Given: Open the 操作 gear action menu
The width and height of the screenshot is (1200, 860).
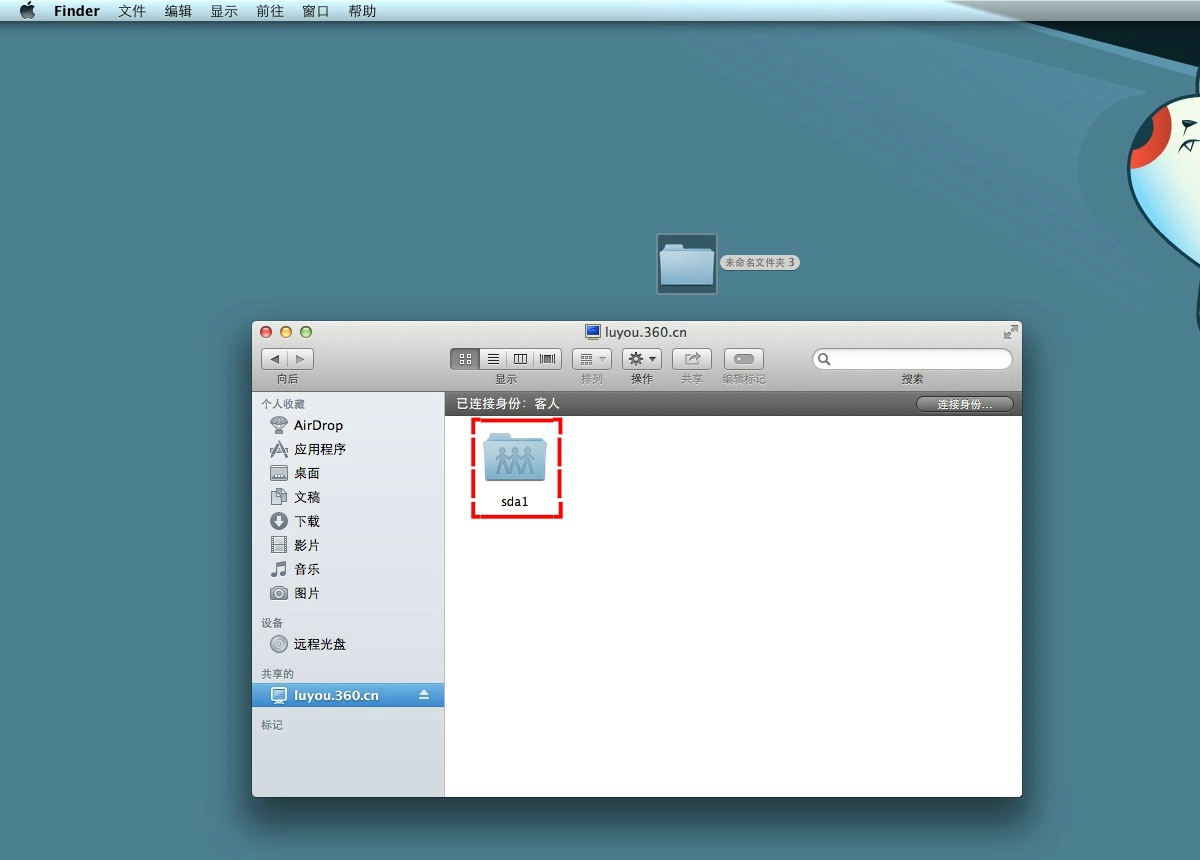Looking at the screenshot, I should point(642,359).
